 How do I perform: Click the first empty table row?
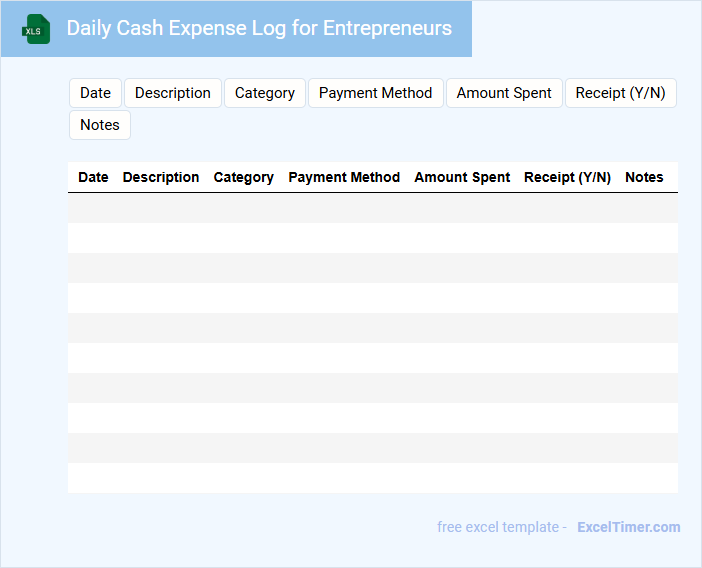coord(372,208)
